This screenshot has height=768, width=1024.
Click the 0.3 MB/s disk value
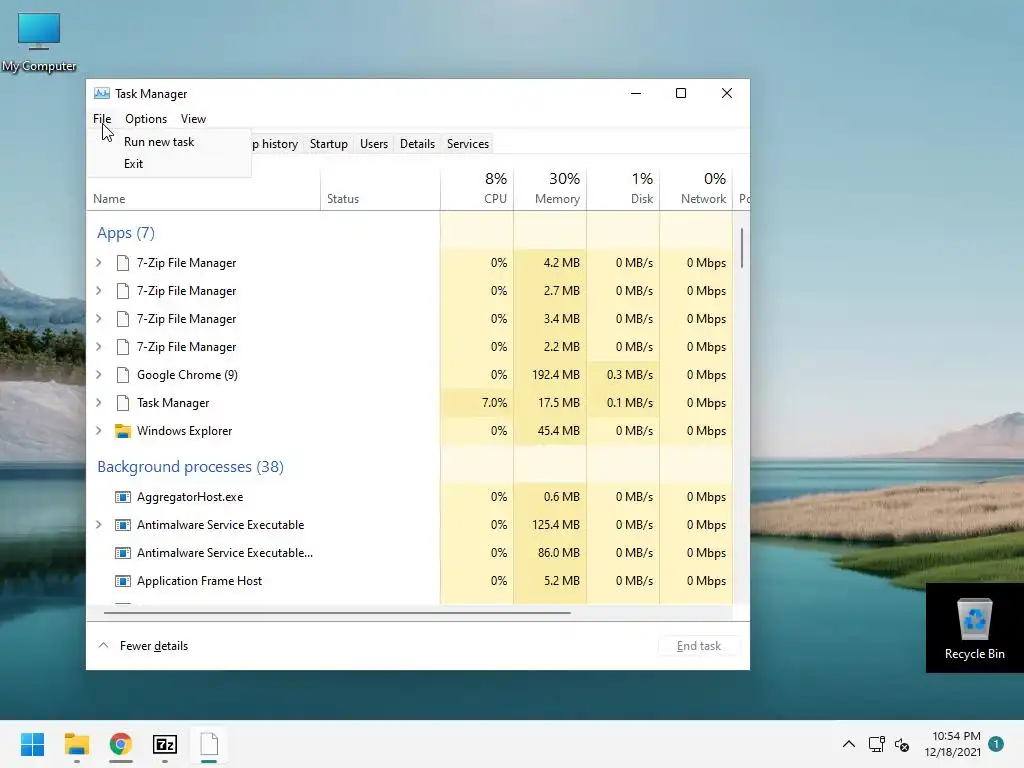coord(630,375)
